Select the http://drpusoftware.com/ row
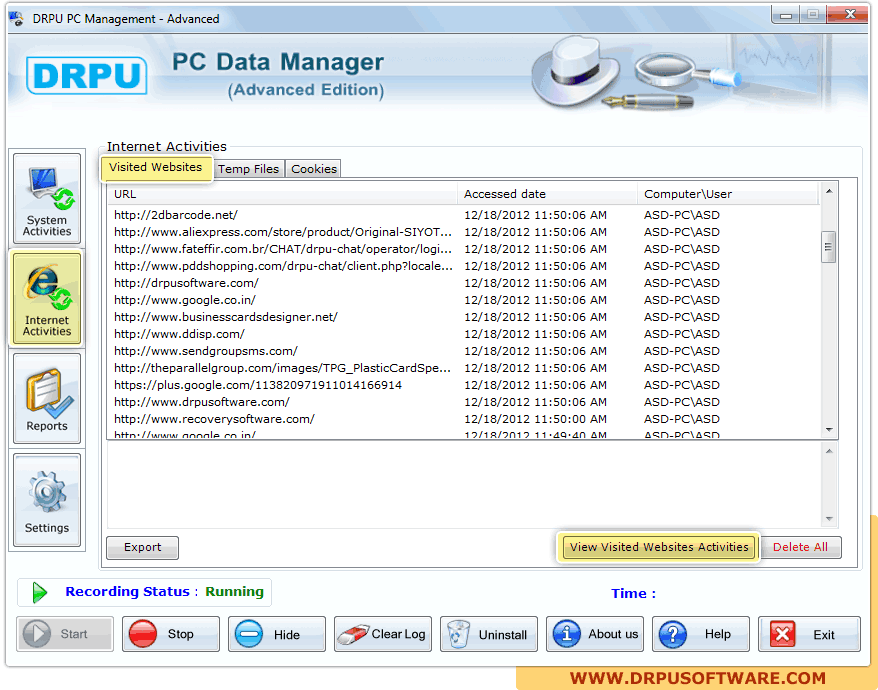Screen dimensions: 878x690 pyautogui.click(x=464, y=283)
